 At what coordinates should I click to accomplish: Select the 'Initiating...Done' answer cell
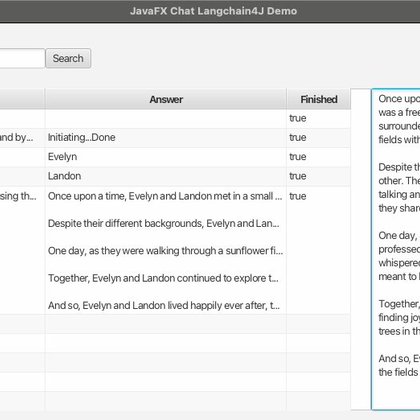[x=166, y=138]
